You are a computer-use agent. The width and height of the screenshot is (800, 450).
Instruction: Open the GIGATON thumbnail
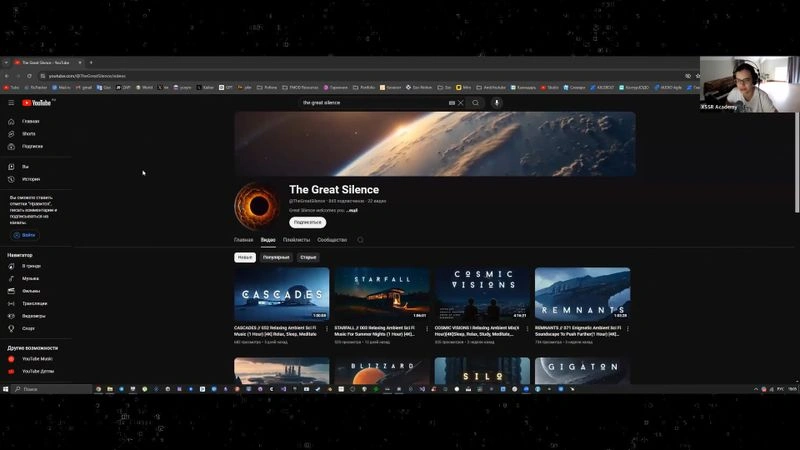[583, 371]
